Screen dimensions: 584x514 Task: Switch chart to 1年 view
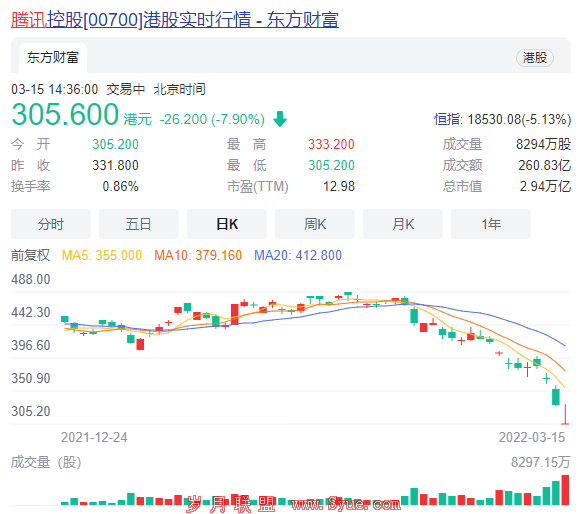pyautogui.click(x=491, y=224)
